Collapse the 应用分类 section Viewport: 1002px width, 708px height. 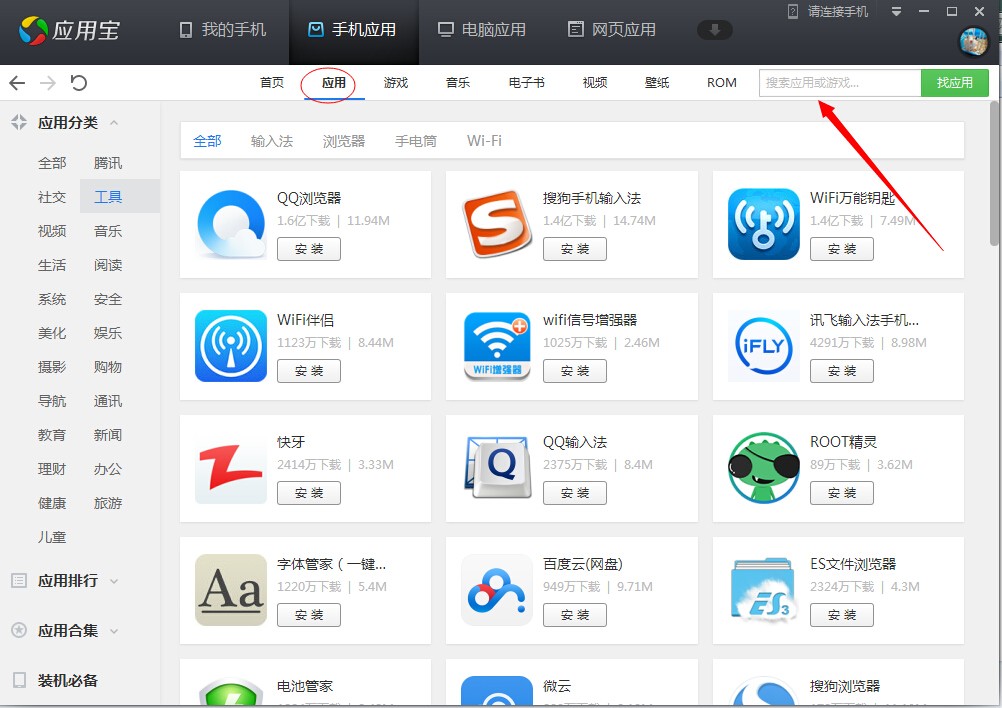click(x=114, y=122)
